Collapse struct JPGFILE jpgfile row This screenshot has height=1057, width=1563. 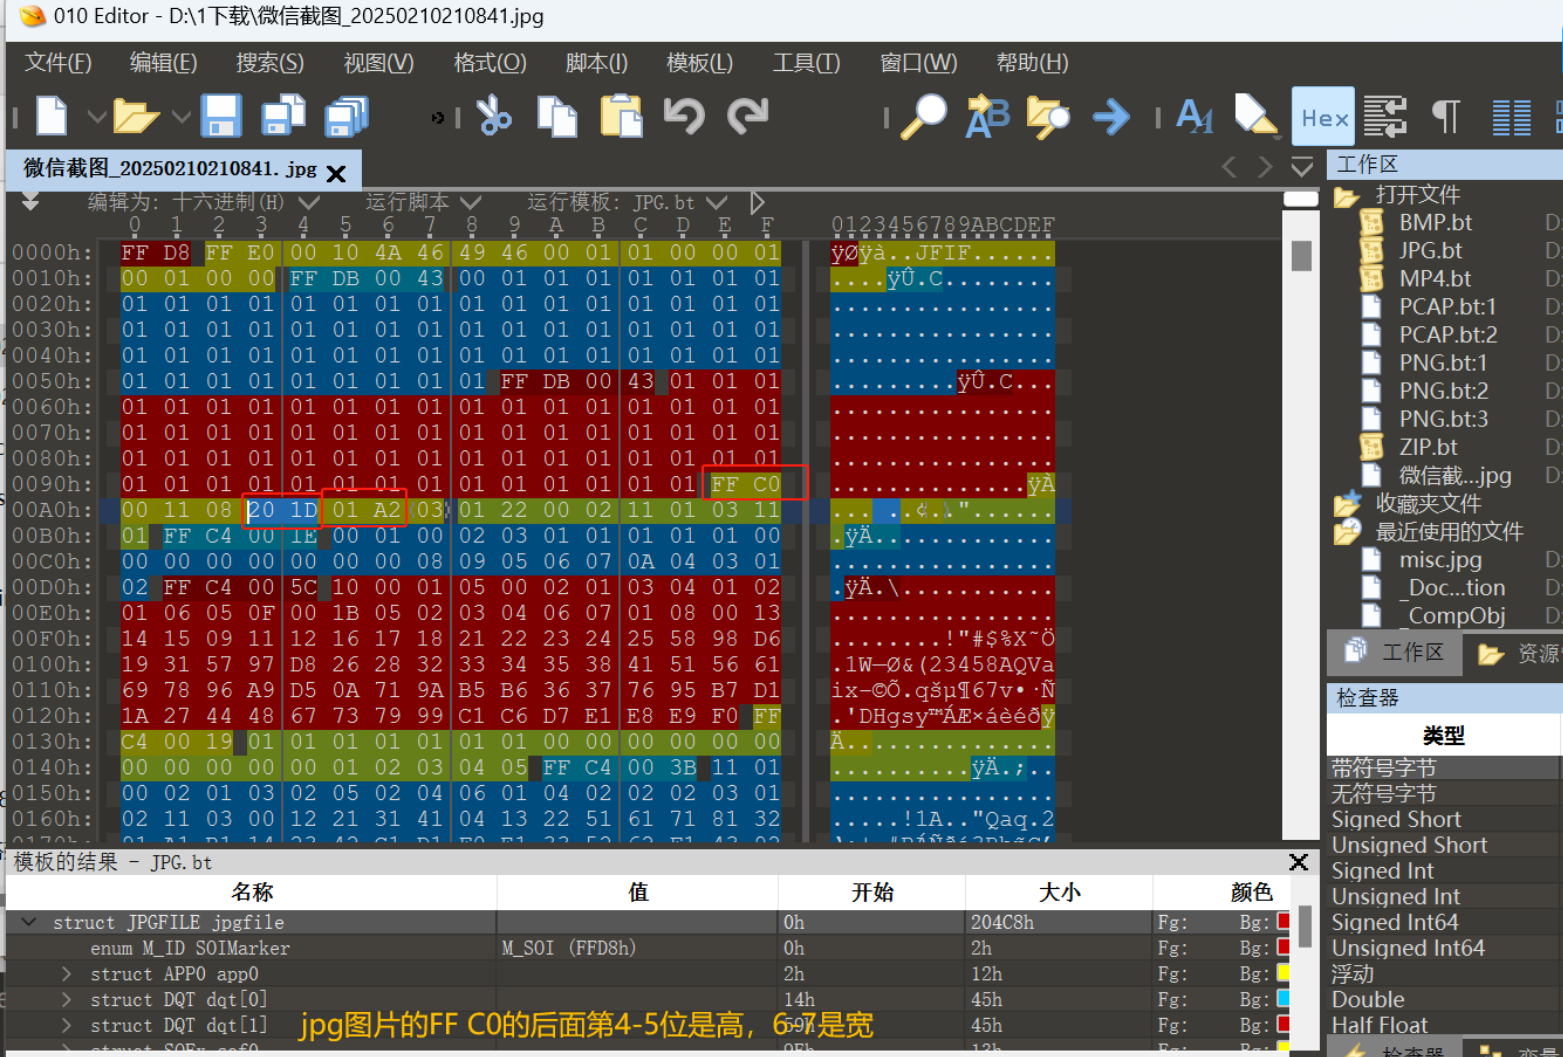pyautogui.click(x=29, y=922)
